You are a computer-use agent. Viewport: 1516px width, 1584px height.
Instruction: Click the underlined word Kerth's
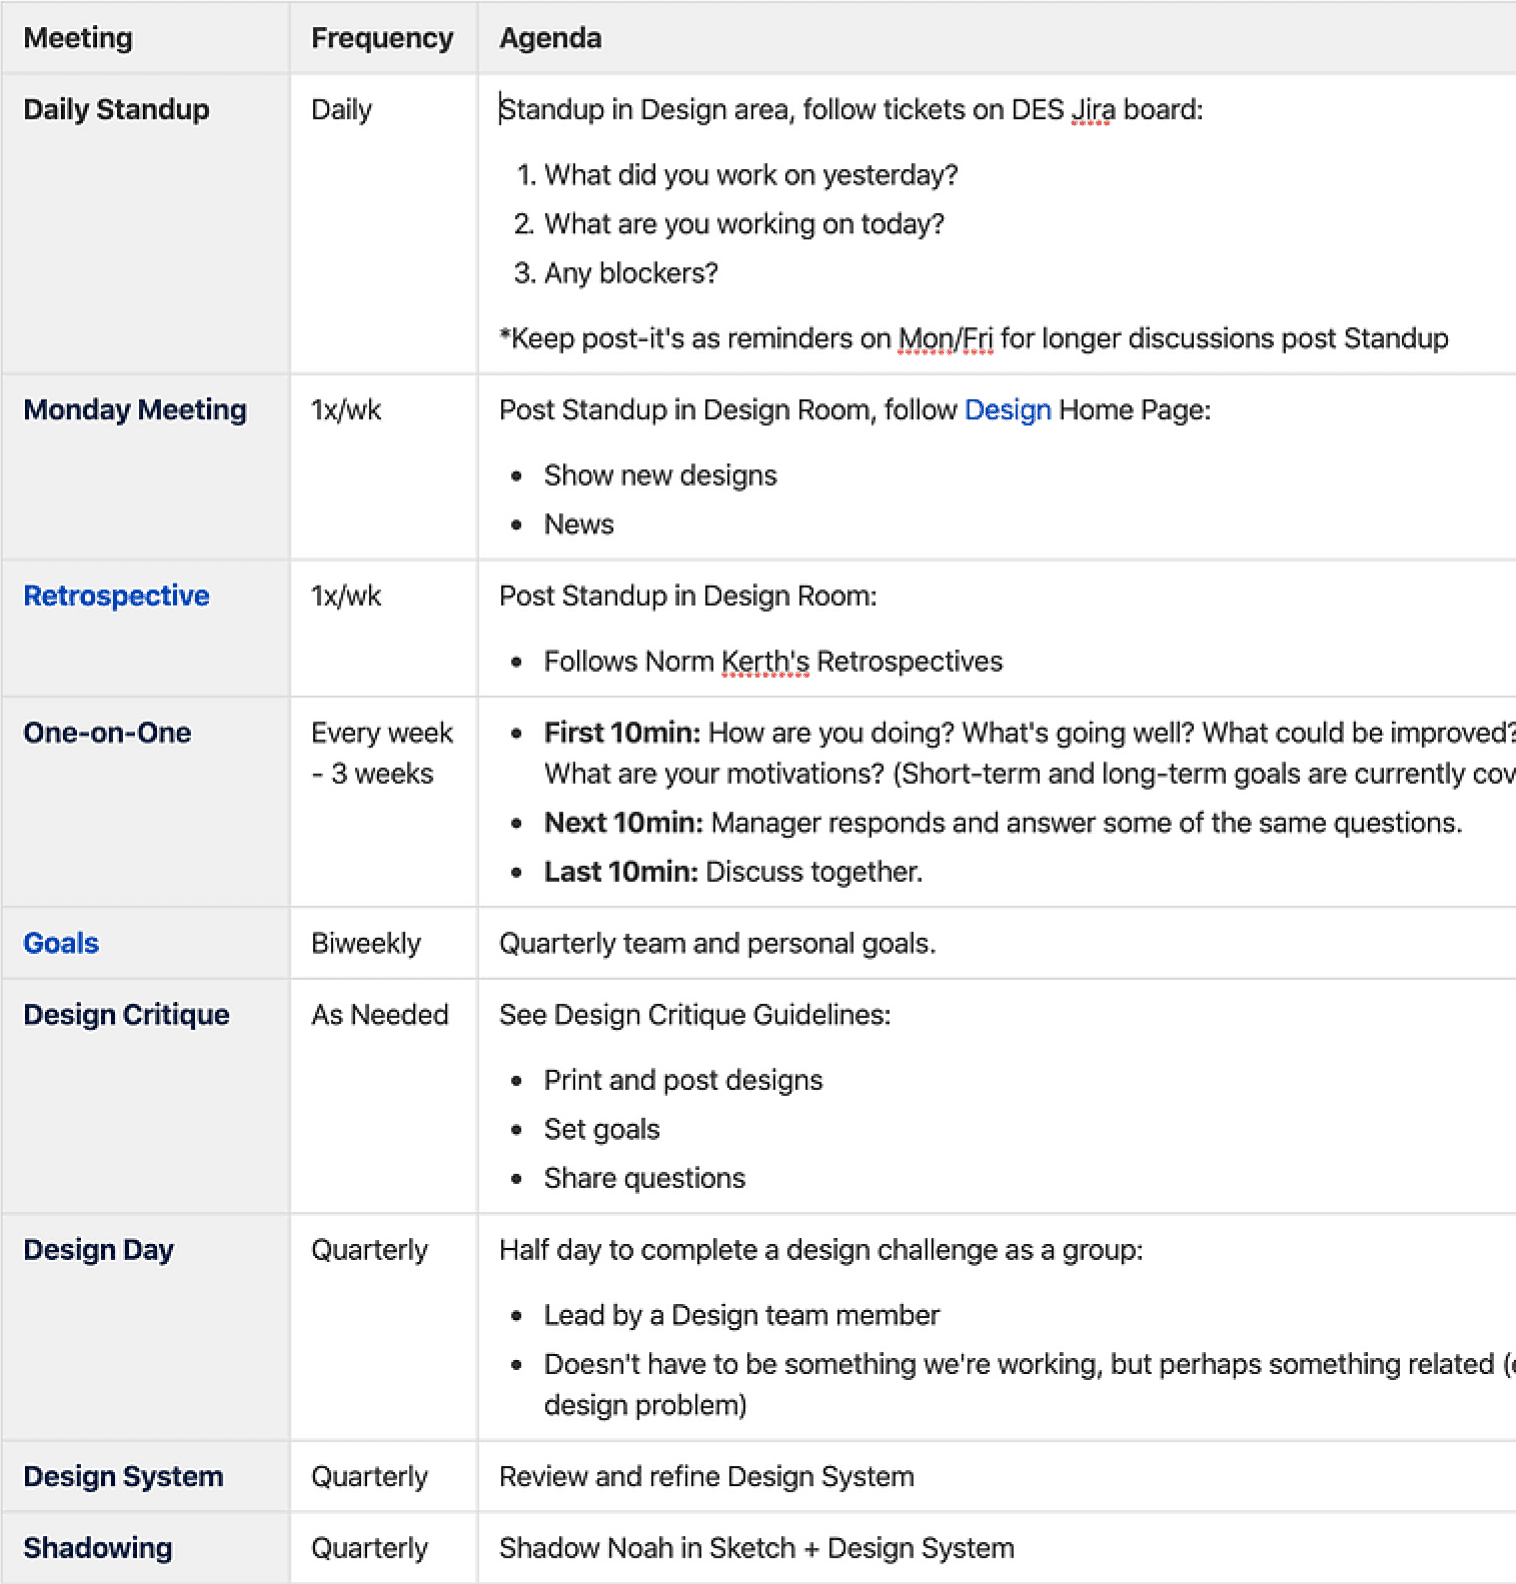pos(765,662)
